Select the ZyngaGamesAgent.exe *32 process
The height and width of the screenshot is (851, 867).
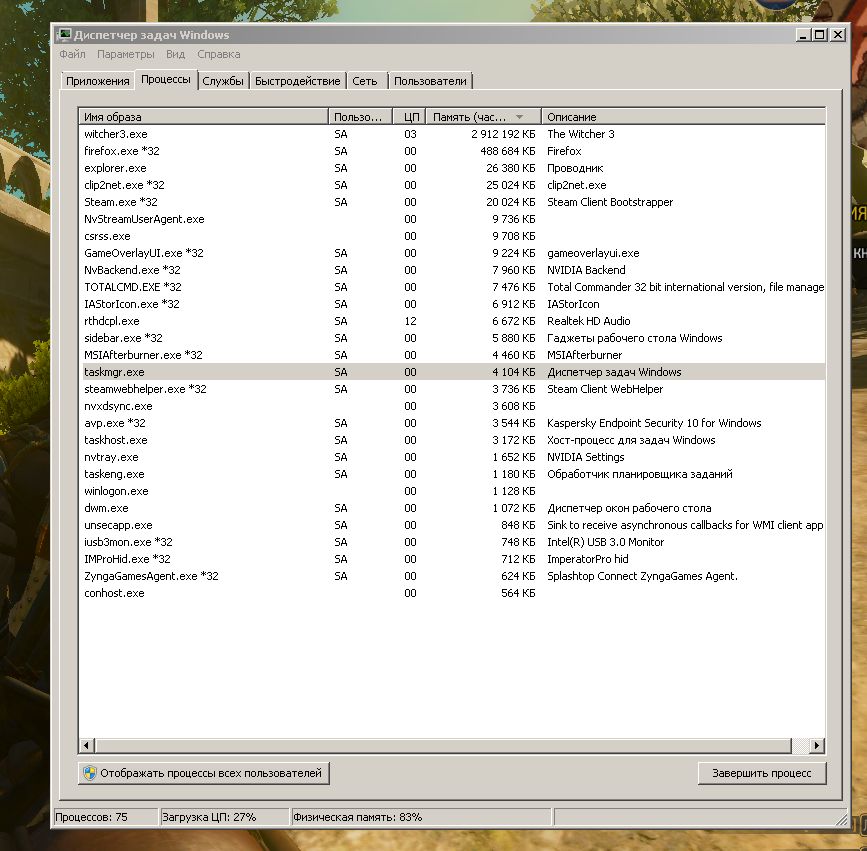click(x=452, y=576)
